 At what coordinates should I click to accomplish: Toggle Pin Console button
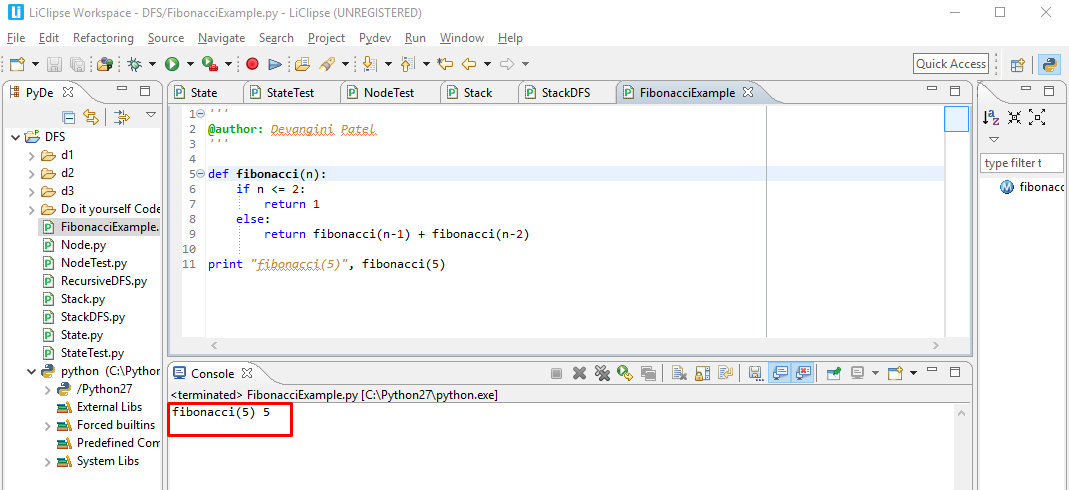tap(833, 373)
